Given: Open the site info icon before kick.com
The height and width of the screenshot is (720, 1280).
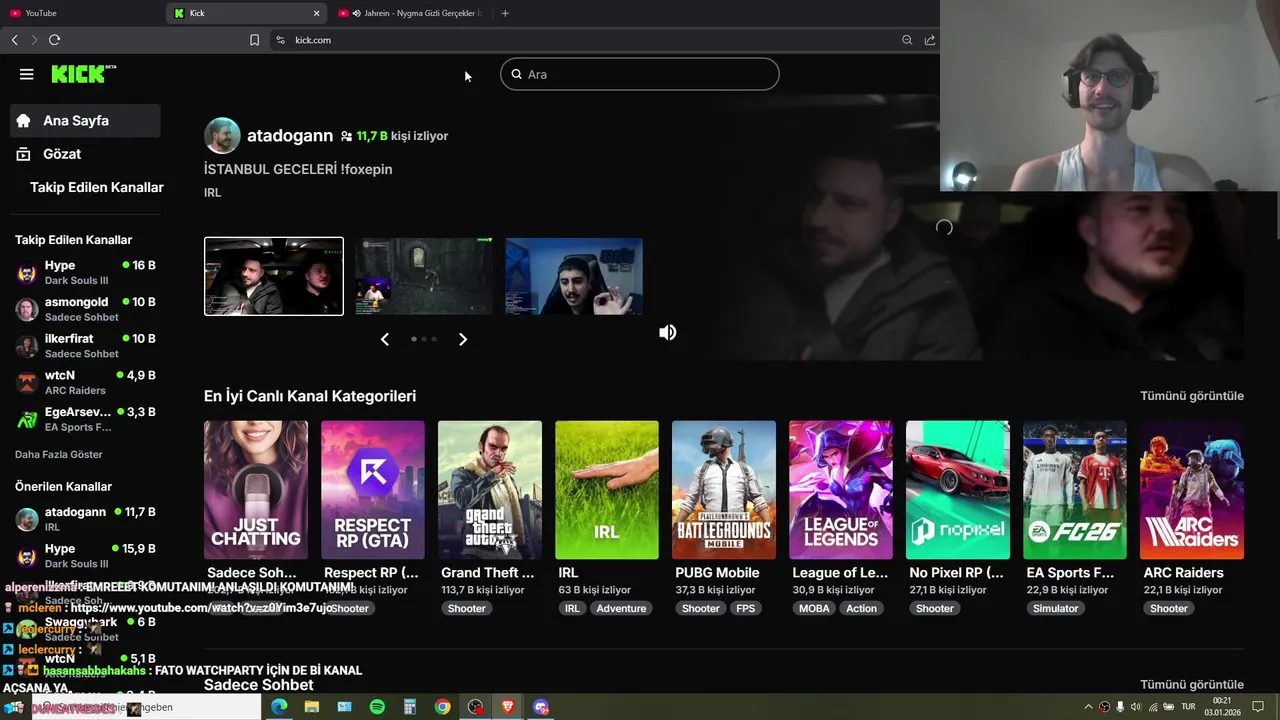Looking at the screenshot, I should pyautogui.click(x=280, y=40).
